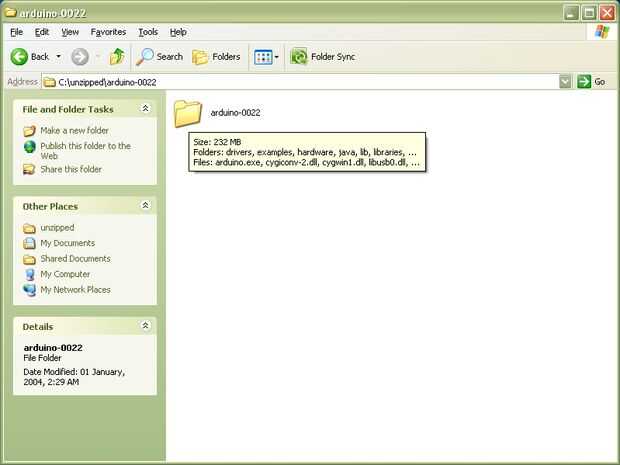Click the Folders toolbar icon
620x465 pixels.
click(200, 57)
